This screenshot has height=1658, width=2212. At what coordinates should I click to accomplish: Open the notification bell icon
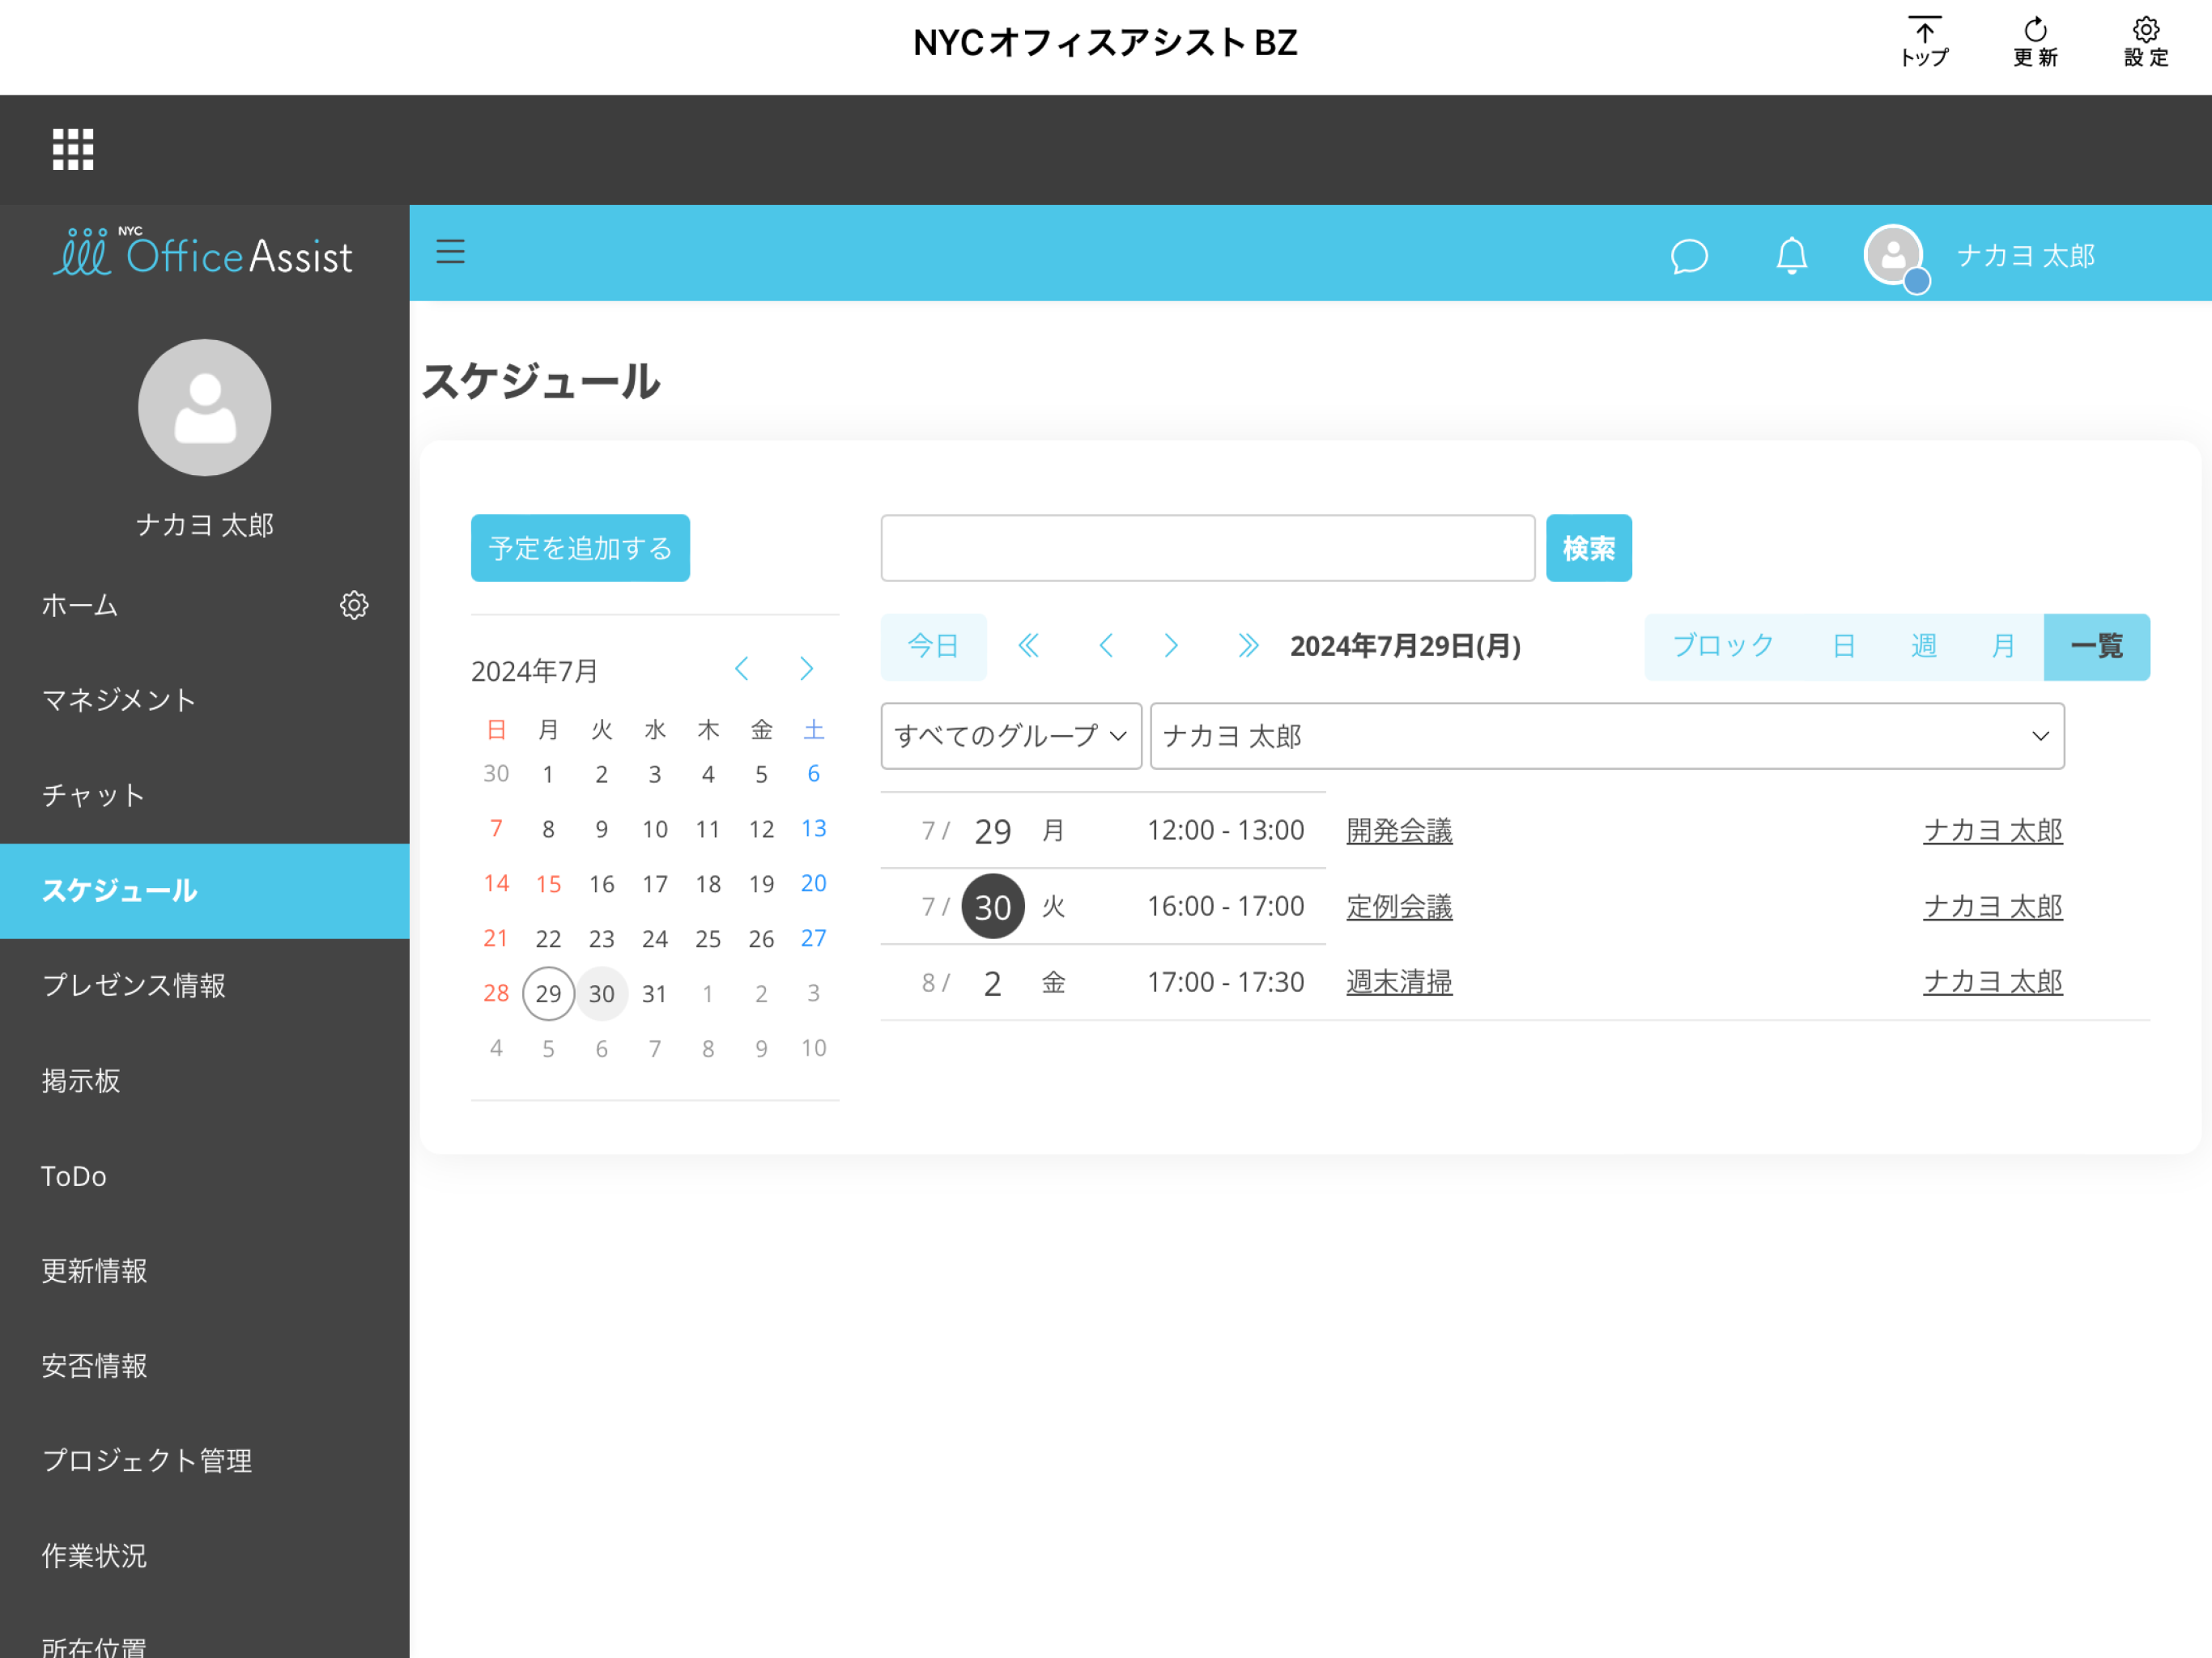coord(1791,255)
